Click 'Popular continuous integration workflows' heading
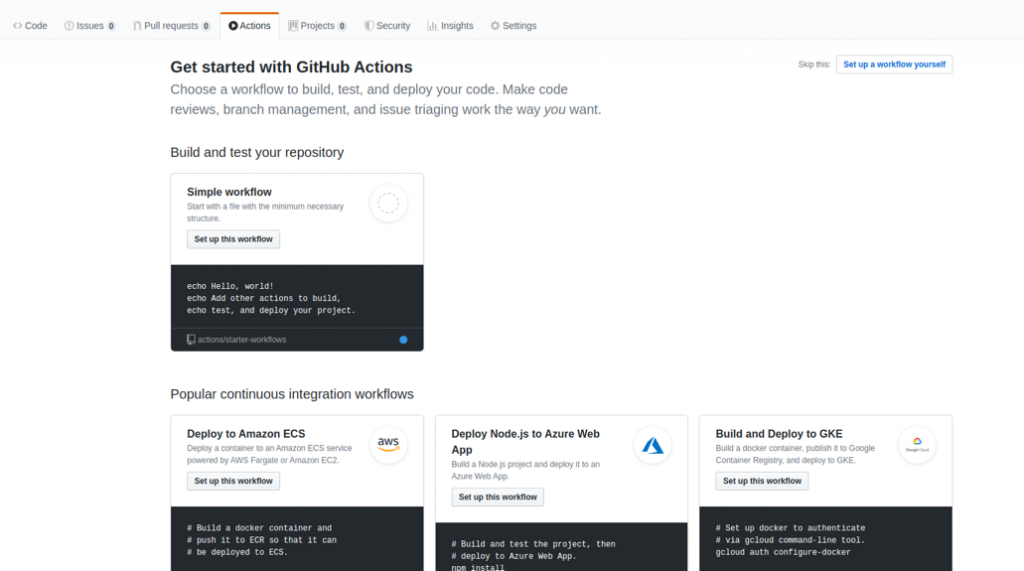1024x571 pixels. pyautogui.click(x=292, y=395)
